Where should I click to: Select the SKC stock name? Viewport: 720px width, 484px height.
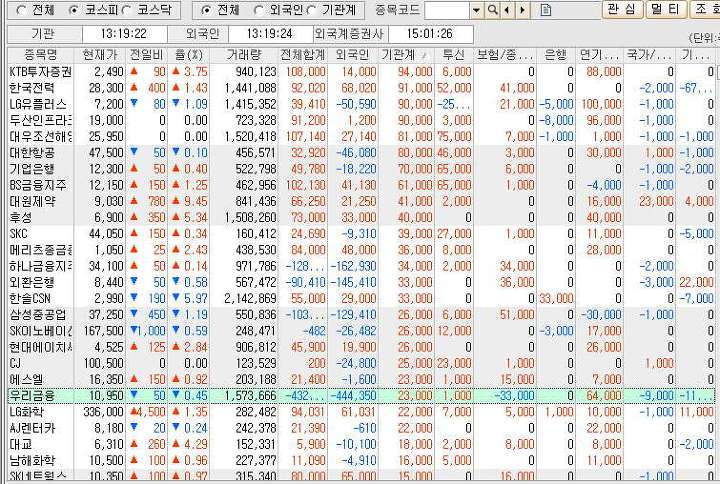[18, 234]
